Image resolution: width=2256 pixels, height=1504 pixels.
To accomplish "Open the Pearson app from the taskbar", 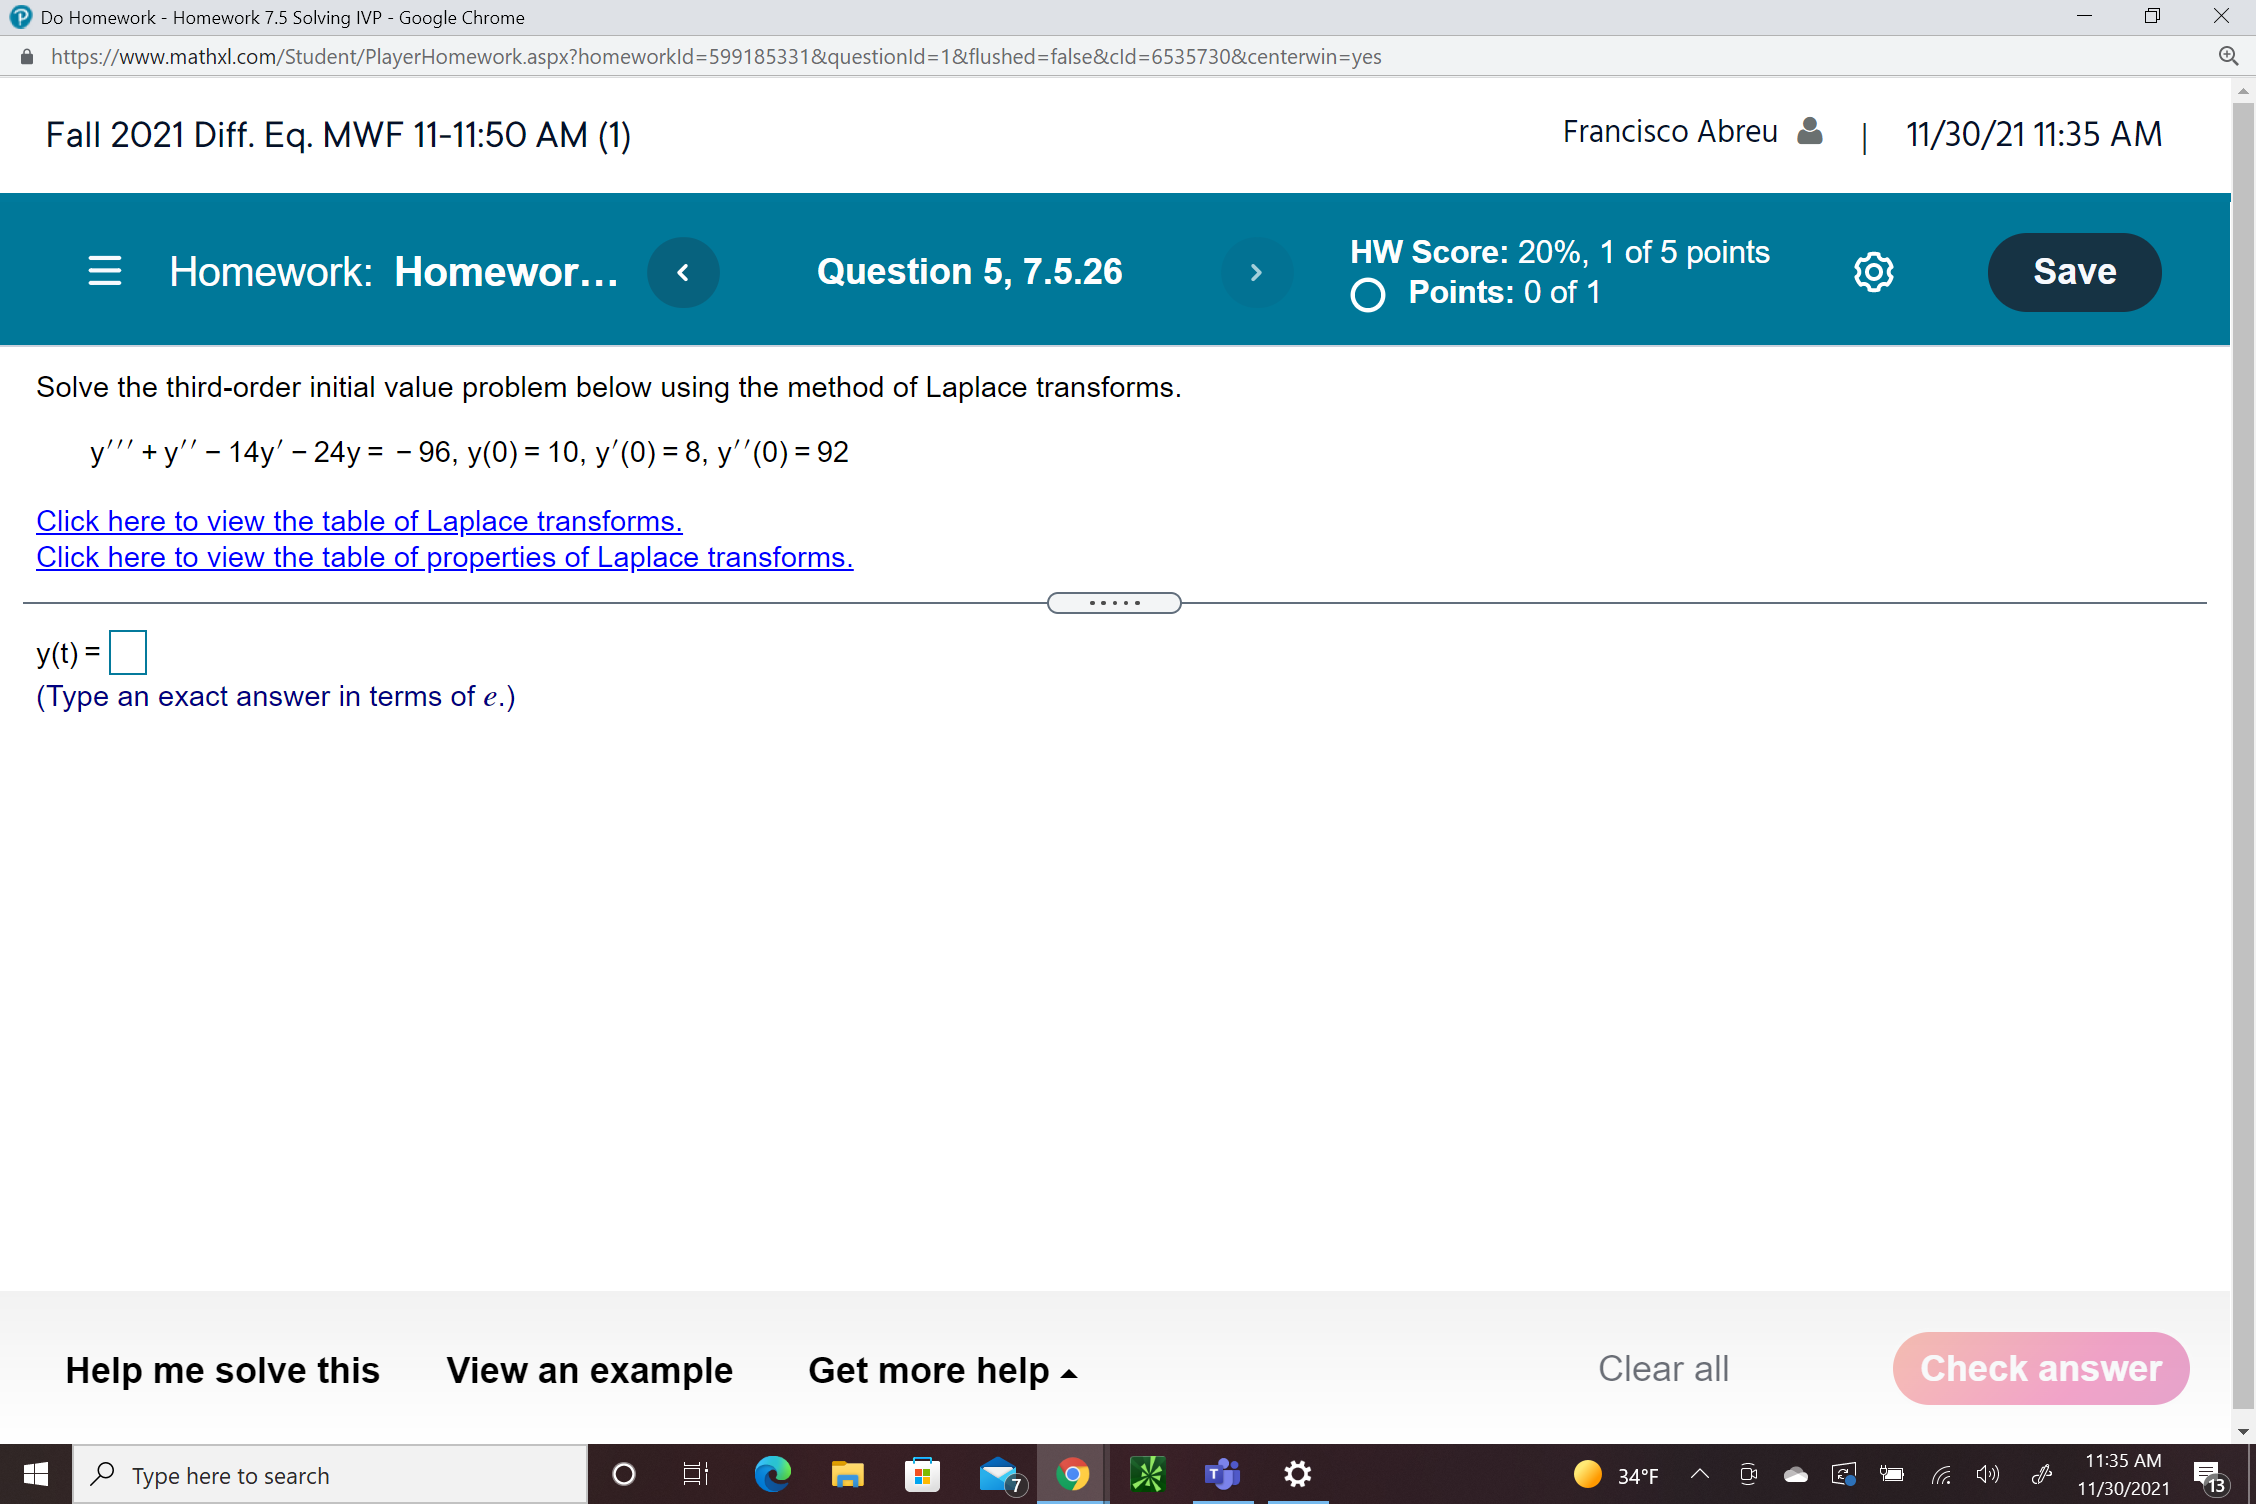I will [x=1148, y=1474].
